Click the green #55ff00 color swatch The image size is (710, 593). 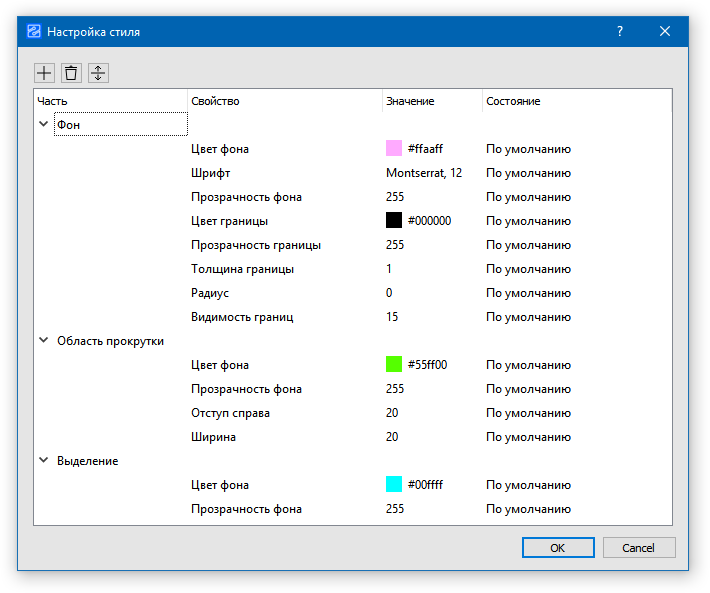394,365
